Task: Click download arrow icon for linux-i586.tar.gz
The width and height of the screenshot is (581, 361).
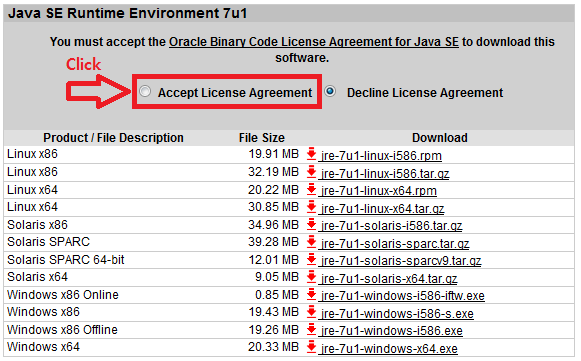Action: 312,171
